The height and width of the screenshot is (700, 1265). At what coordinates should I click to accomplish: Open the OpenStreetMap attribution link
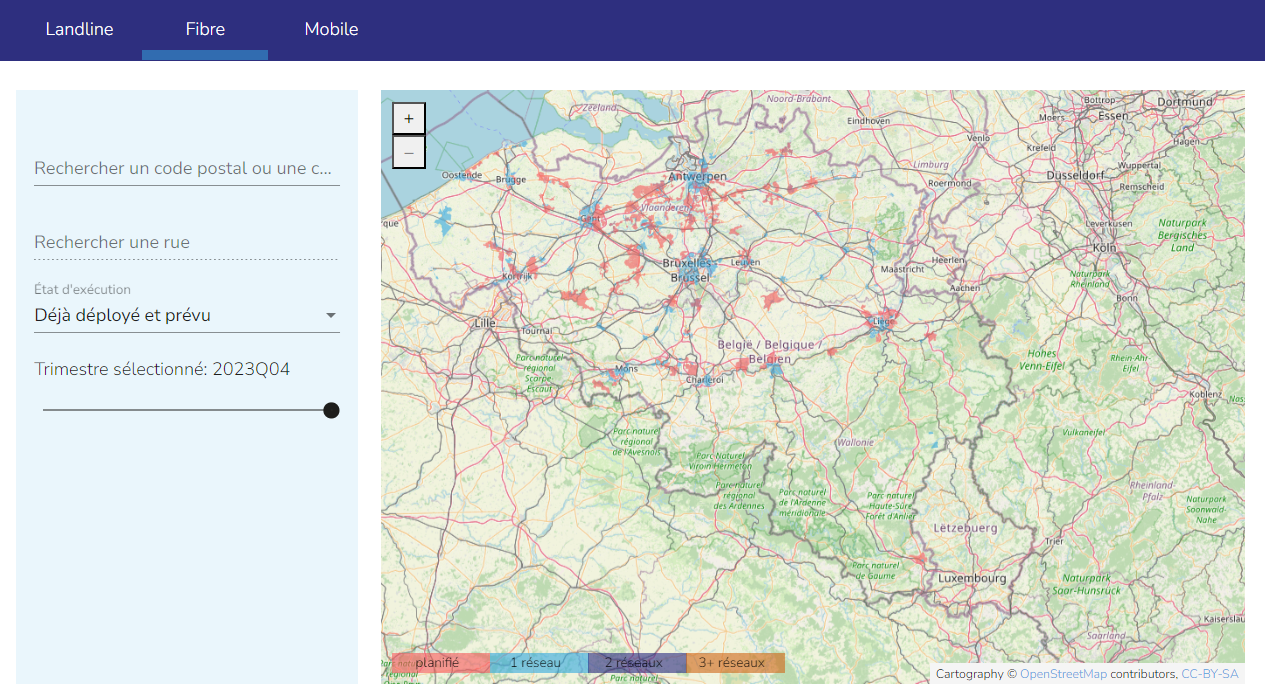click(x=1062, y=674)
